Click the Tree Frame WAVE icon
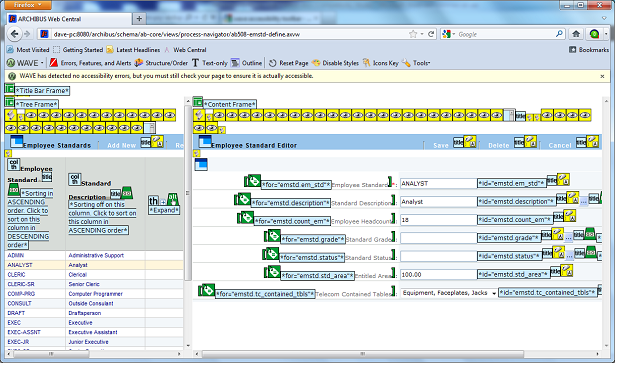 pyautogui.click(x=9, y=102)
